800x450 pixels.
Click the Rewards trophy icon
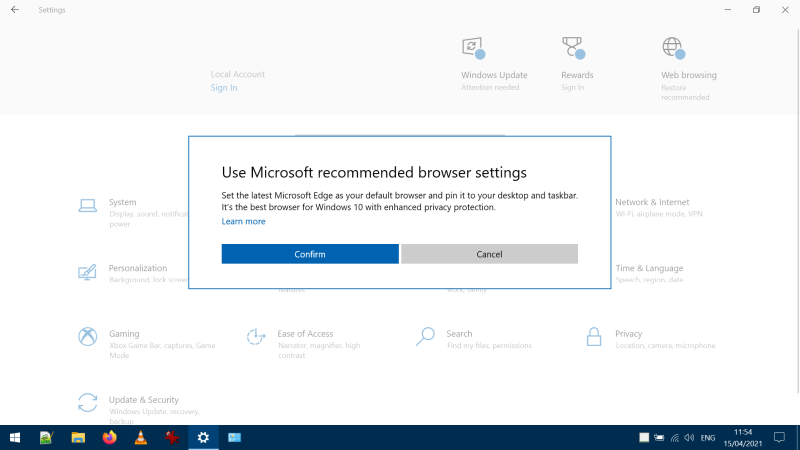573,48
